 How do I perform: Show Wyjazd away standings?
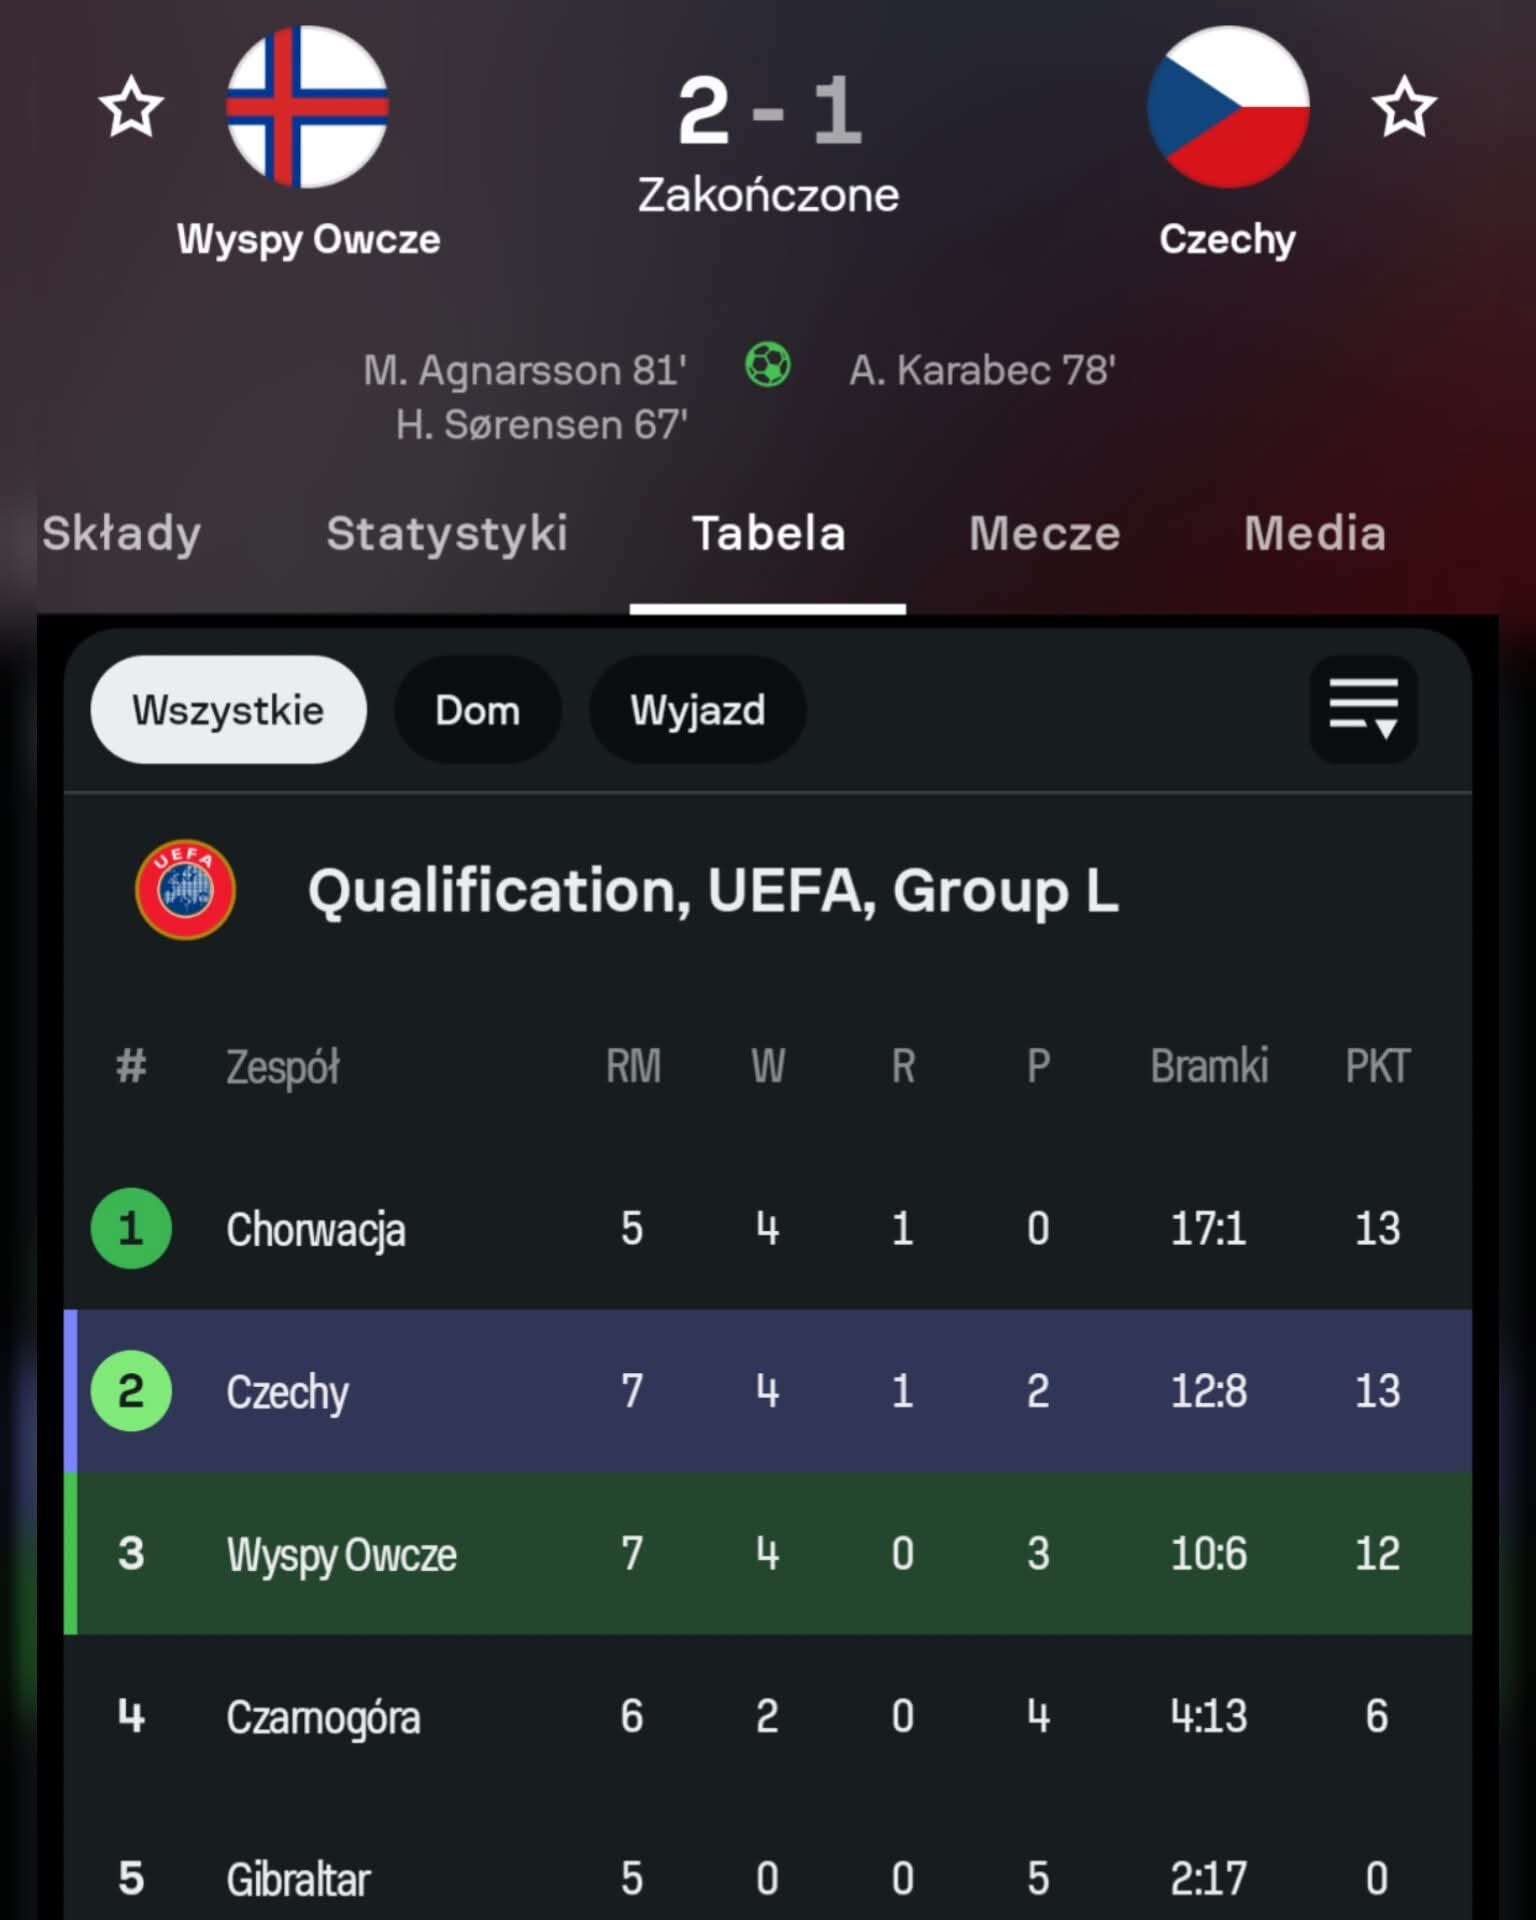(697, 710)
